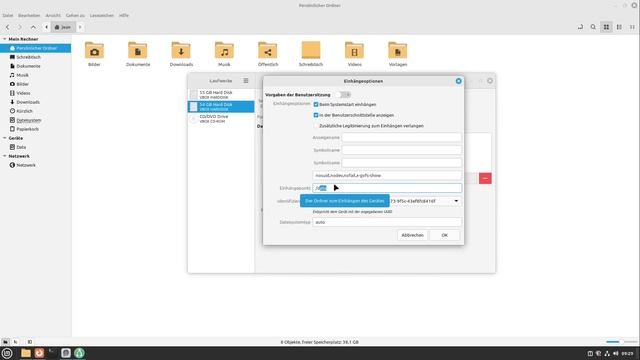Click the Abbrechen button
The height and width of the screenshot is (360, 640).
pos(412,235)
